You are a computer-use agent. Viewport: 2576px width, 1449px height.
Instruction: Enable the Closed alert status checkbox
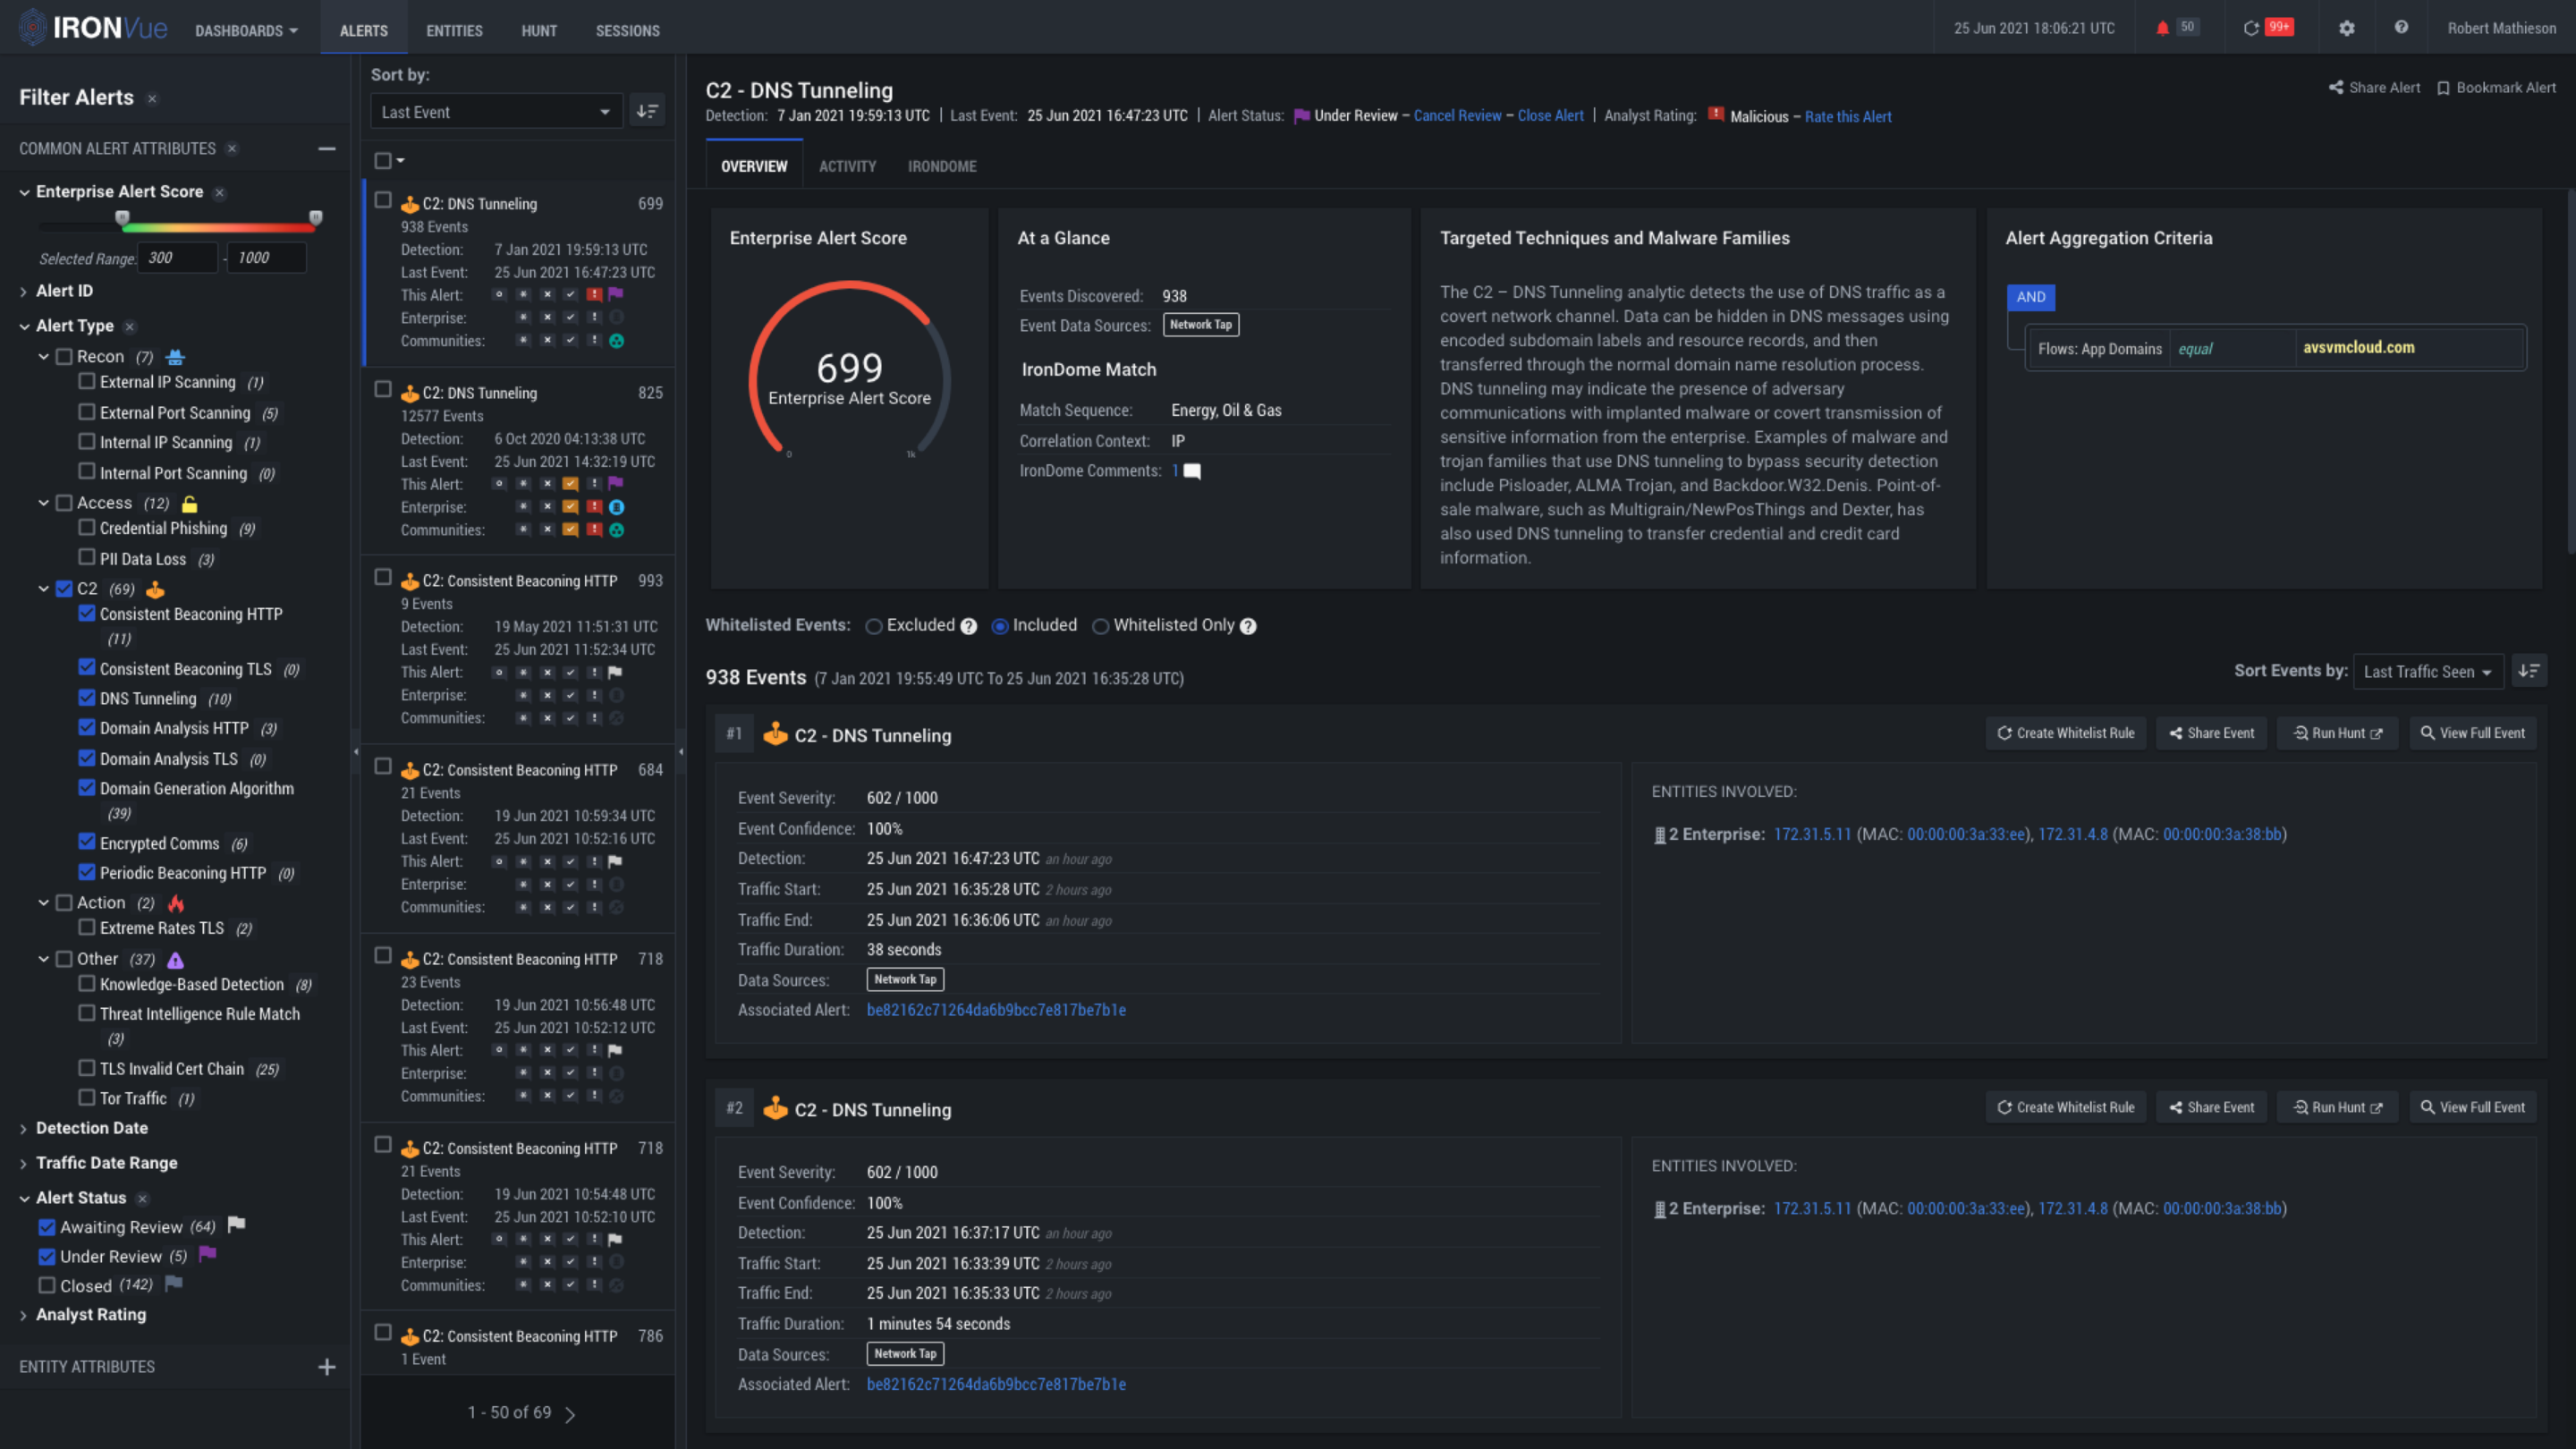click(47, 1285)
